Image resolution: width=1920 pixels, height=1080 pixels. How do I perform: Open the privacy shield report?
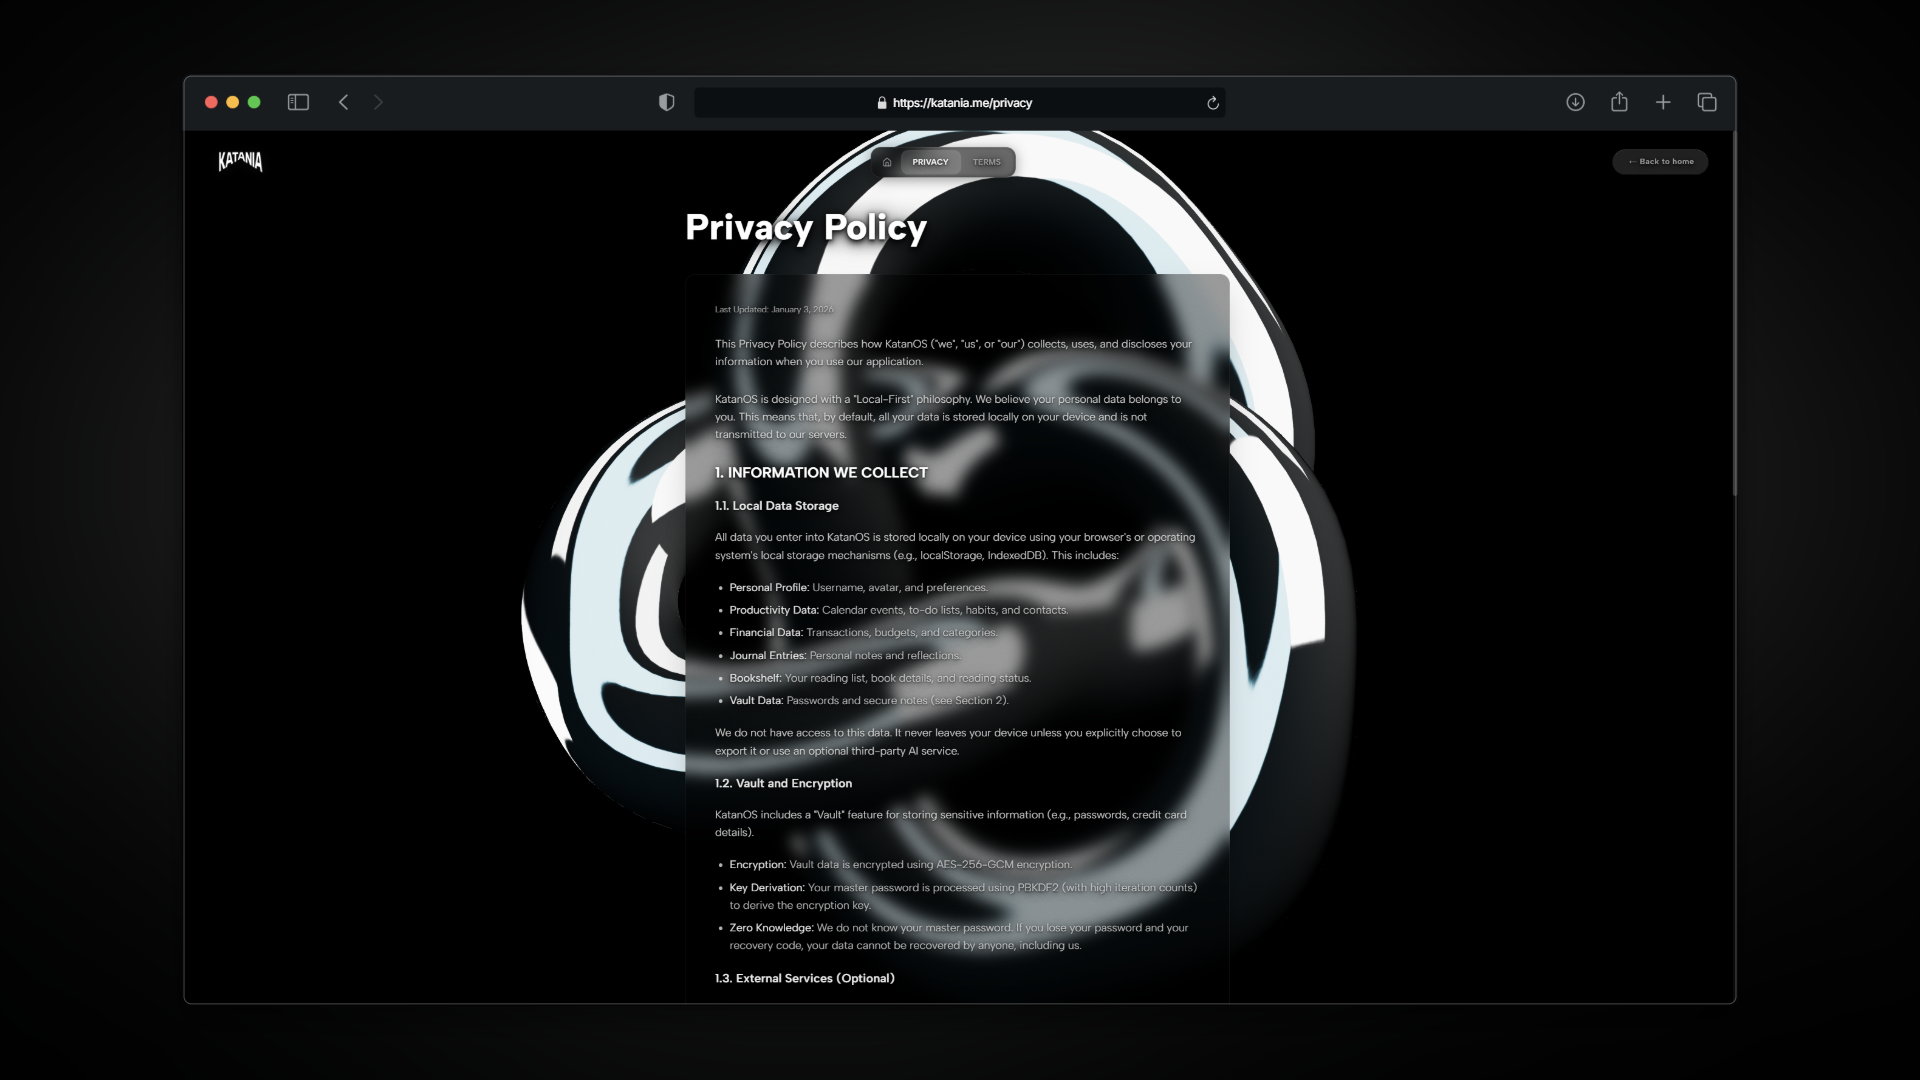pos(667,102)
